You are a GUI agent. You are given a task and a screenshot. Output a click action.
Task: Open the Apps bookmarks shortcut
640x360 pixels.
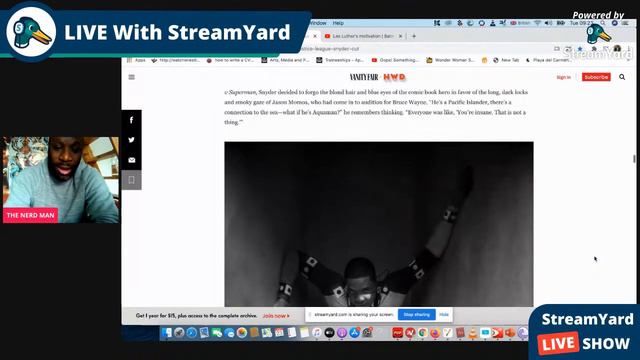click(137, 60)
